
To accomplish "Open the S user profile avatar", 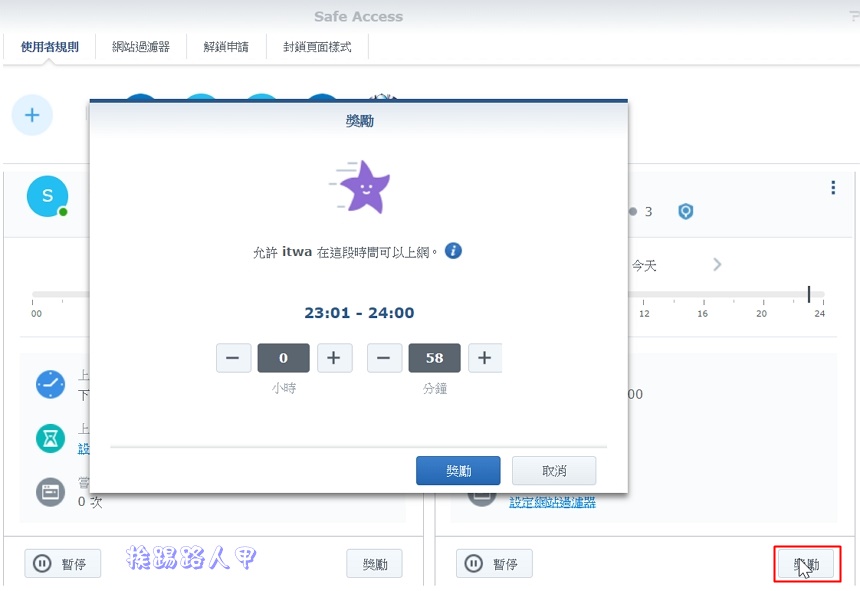I will click(x=47, y=196).
